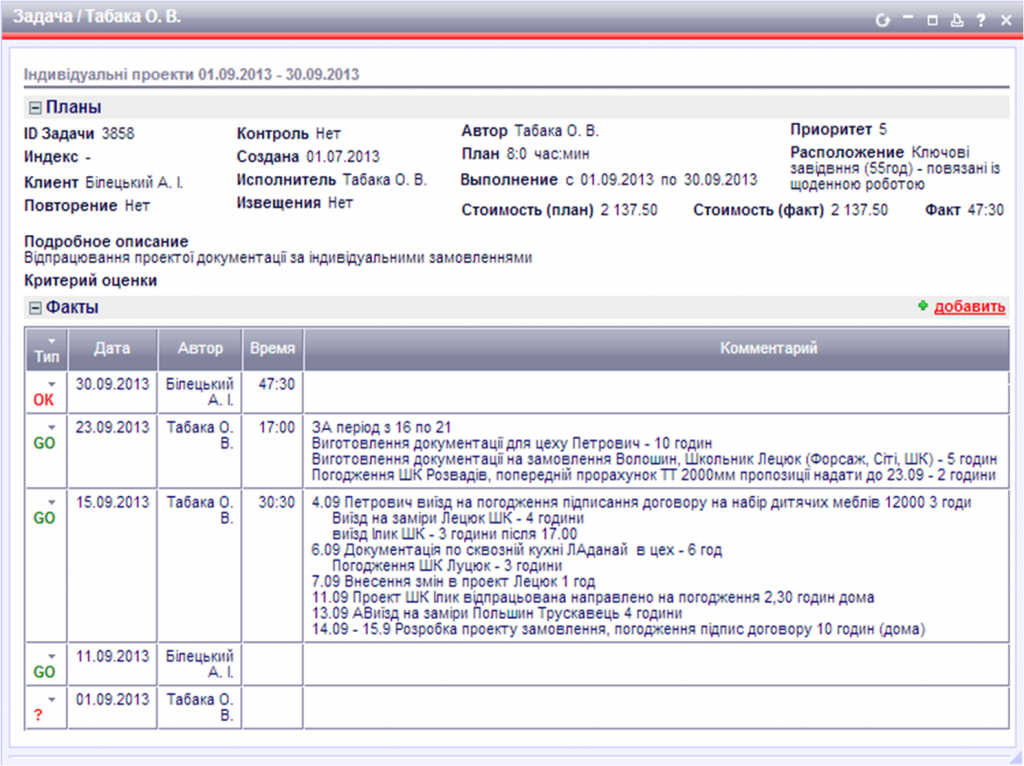Screen dimensions: 1024x766
Task: Click the red OK status in 30.09.2013 row
Action: 43,400
